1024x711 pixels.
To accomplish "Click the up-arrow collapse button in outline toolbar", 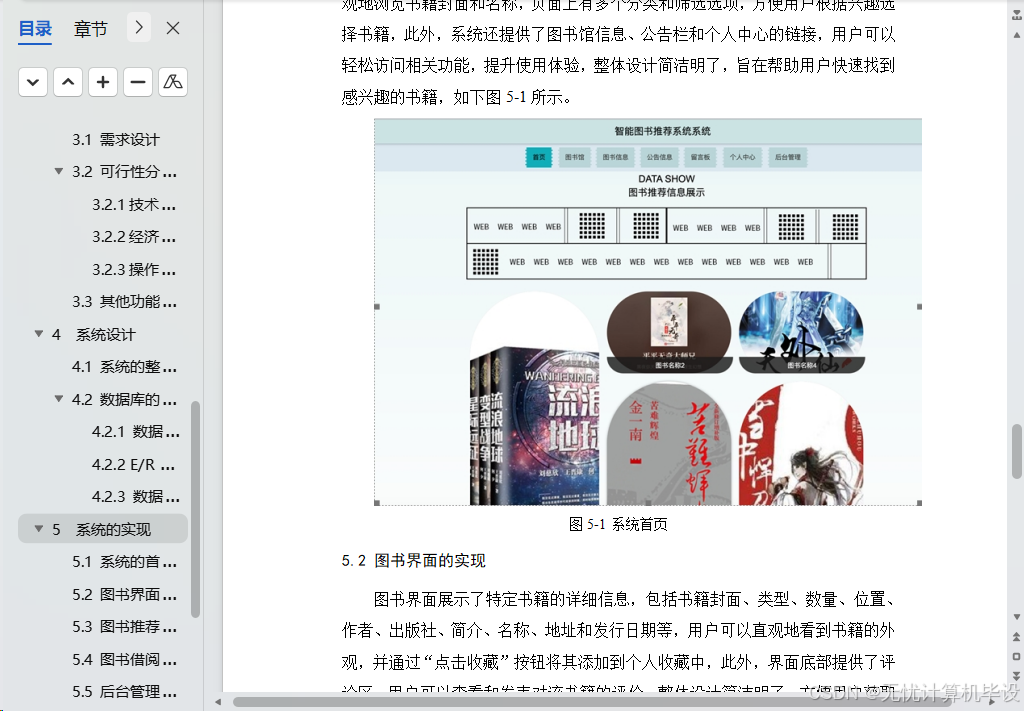I will [x=68, y=82].
